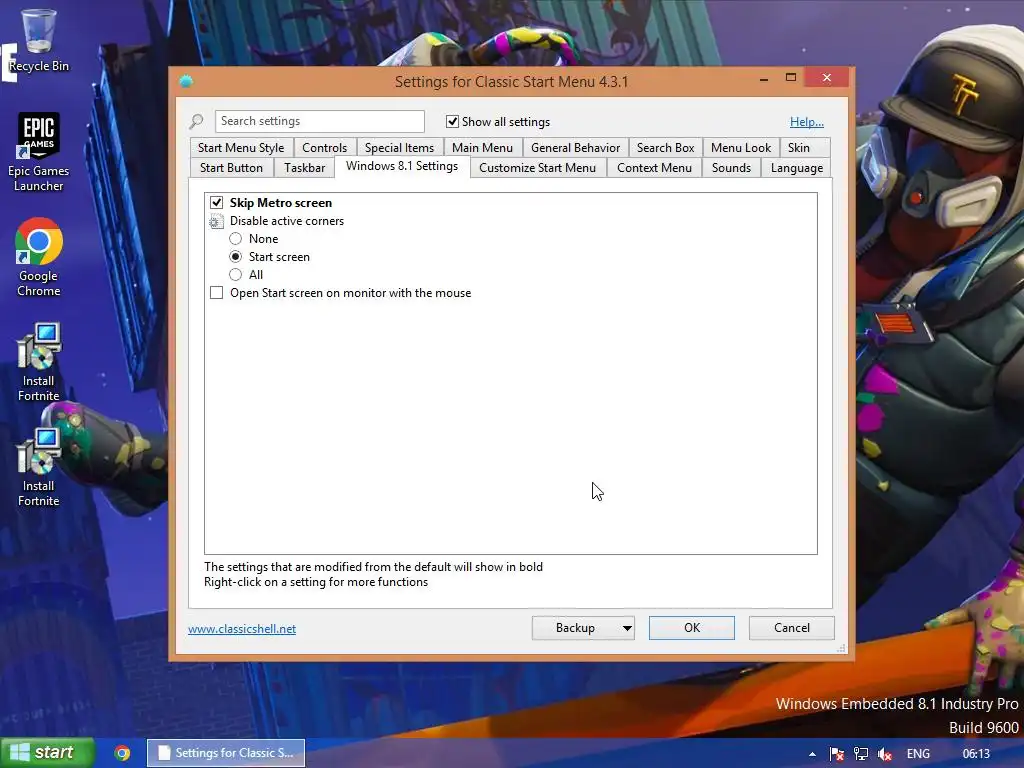The image size is (1024, 768).
Task: Click the 06:13 clock in the tray
Action: click(976, 754)
